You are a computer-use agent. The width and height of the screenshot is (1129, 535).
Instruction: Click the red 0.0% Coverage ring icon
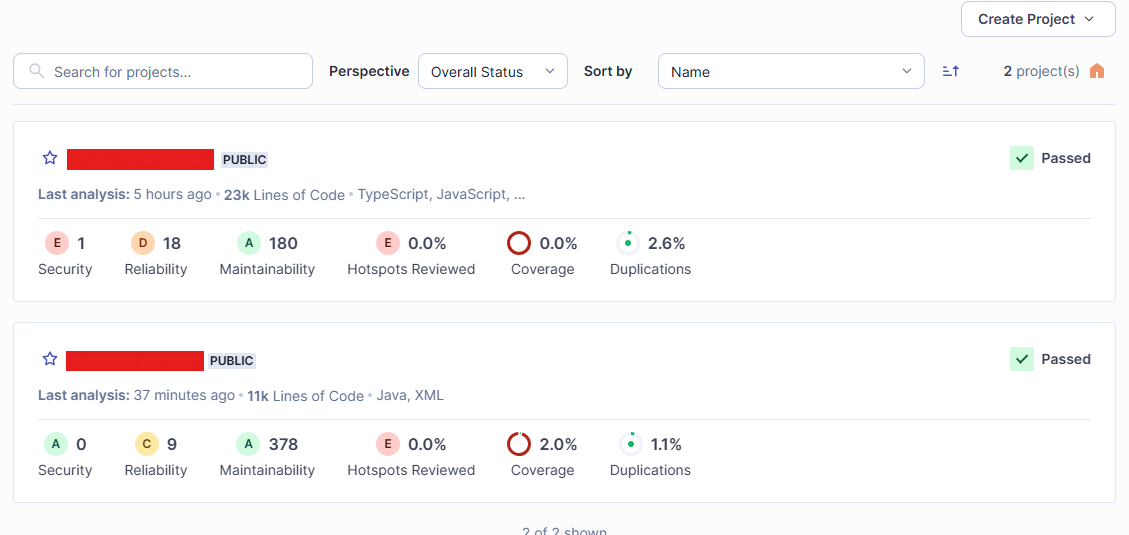click(x=519, y=243)
